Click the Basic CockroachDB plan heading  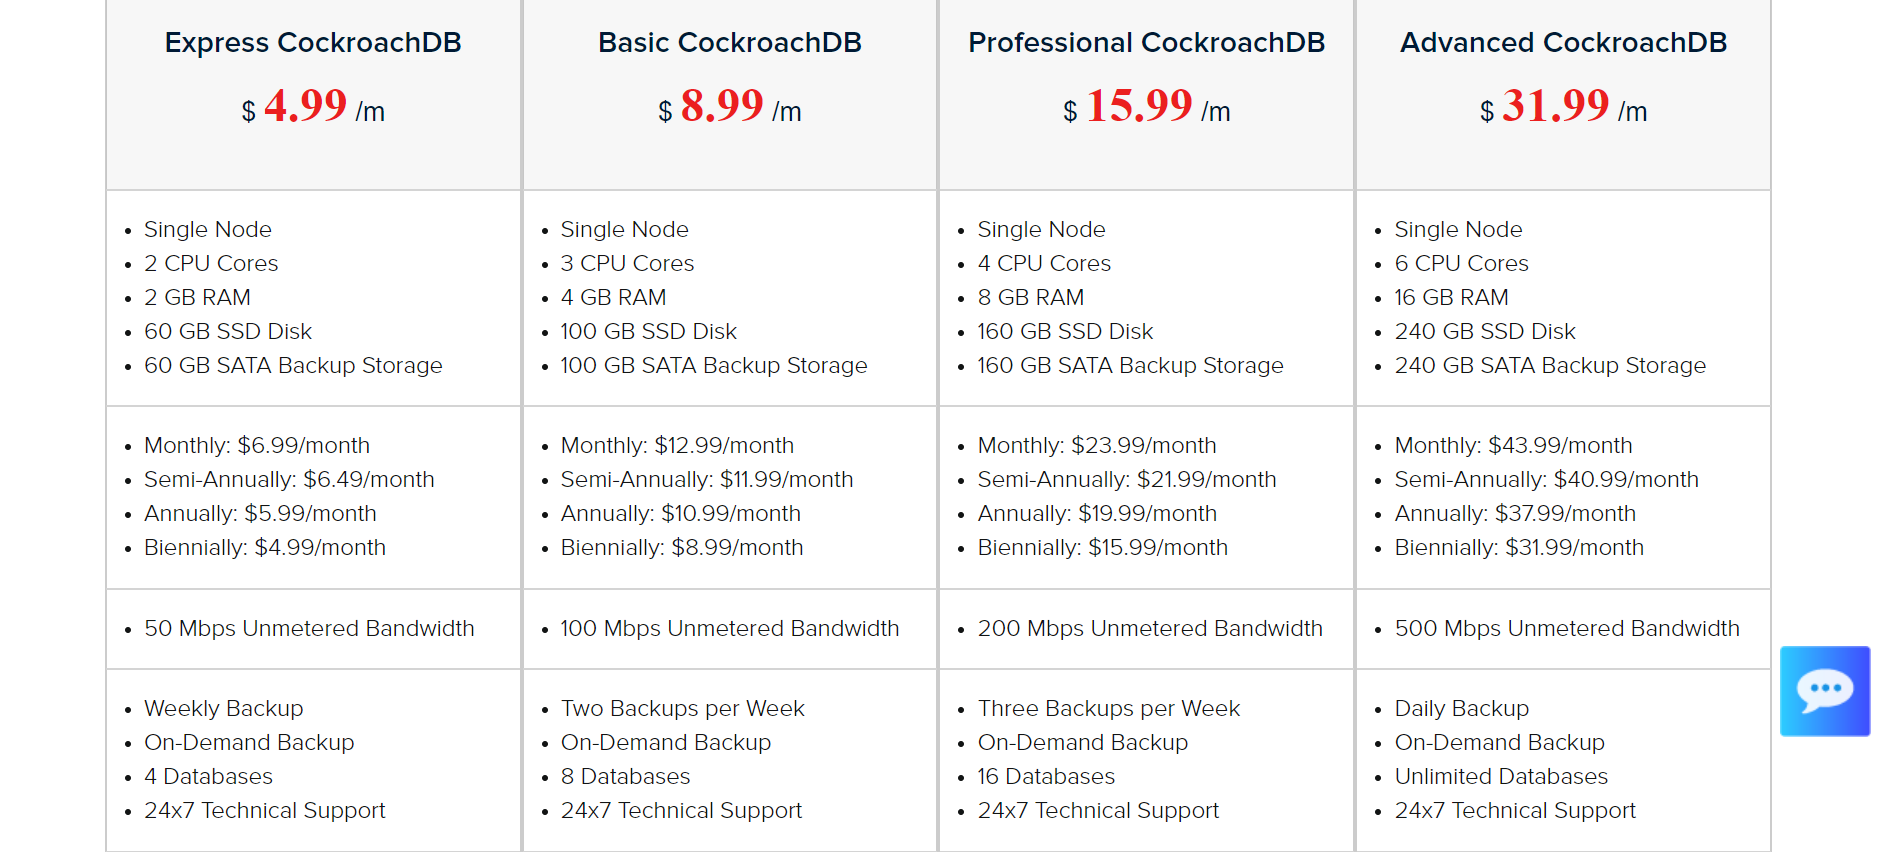click(x=729, y=43)
